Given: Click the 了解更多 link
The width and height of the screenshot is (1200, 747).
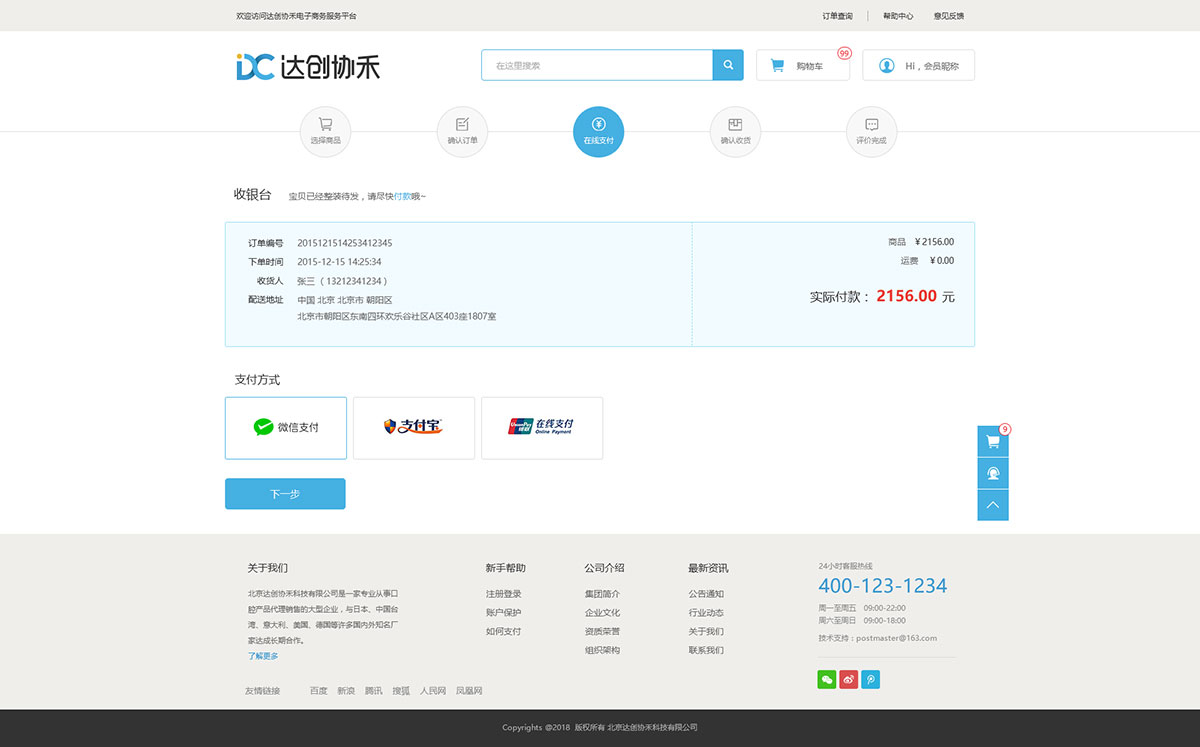Looking at the screenshot, I should click(x=262, y=654).
